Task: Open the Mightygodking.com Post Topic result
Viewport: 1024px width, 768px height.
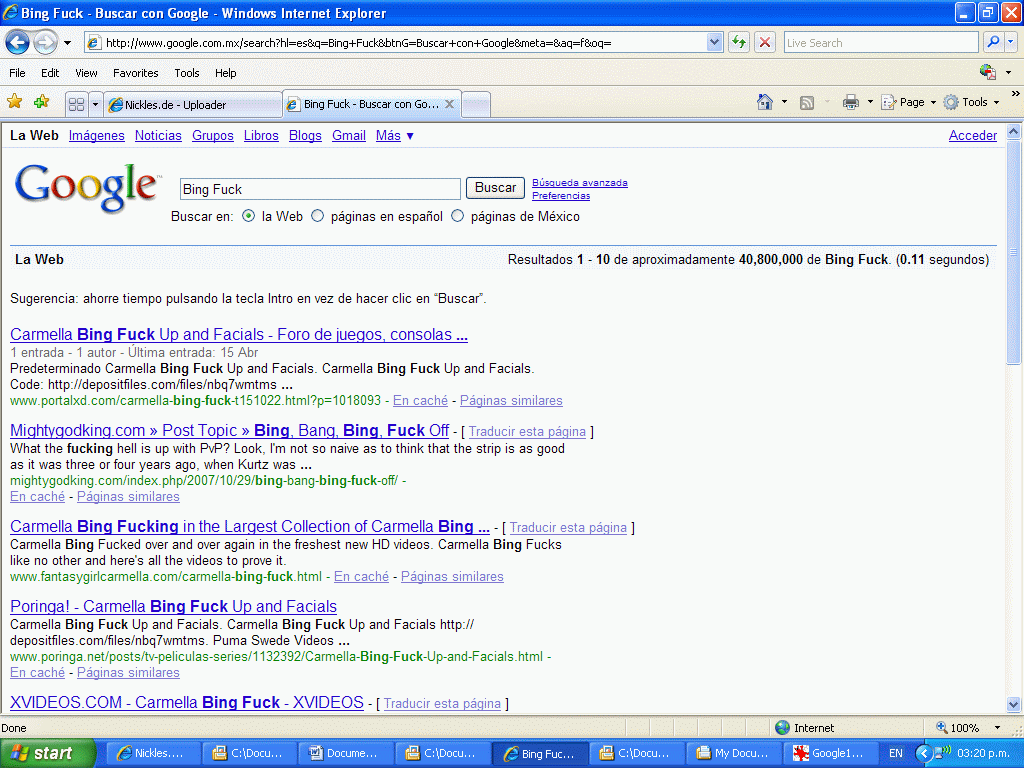Action: pyautogui.click(x=230, y=430)
